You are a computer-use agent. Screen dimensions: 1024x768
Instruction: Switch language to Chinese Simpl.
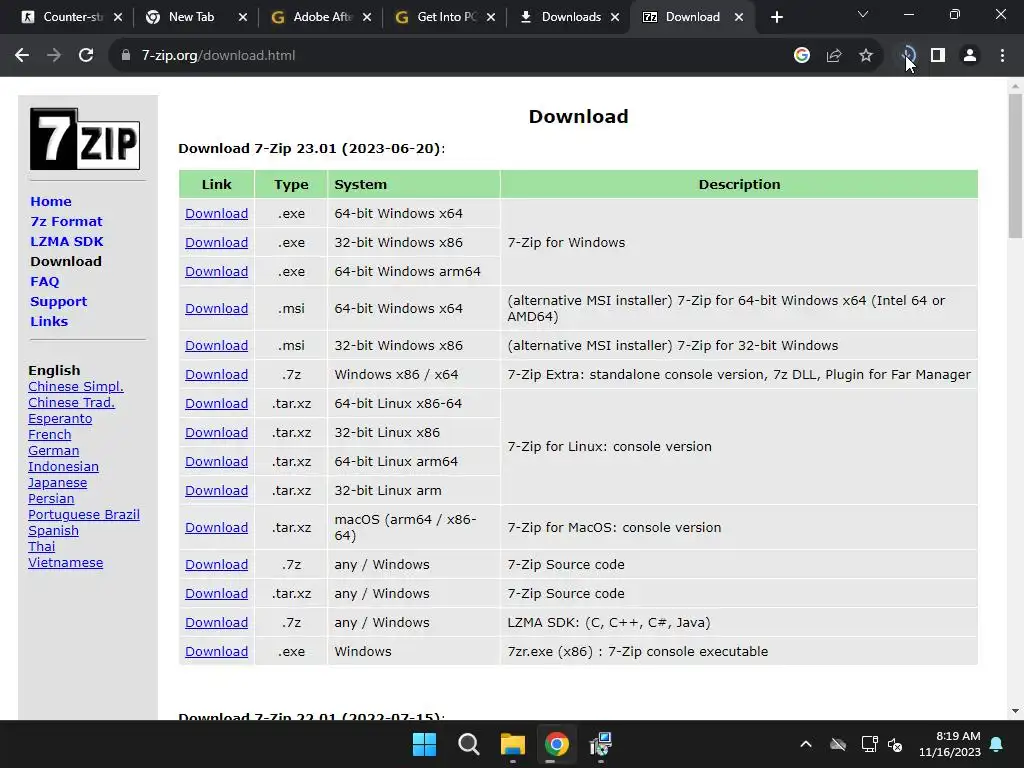click(76, 387)
